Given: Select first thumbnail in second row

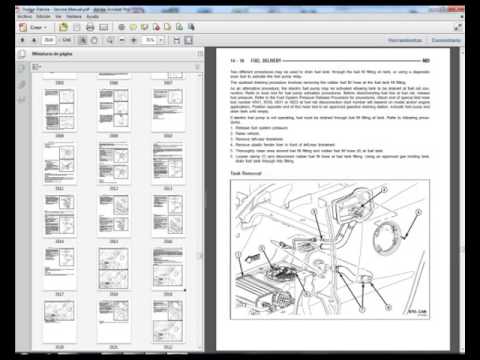Looking at the screenshot, I should (59, 109).
